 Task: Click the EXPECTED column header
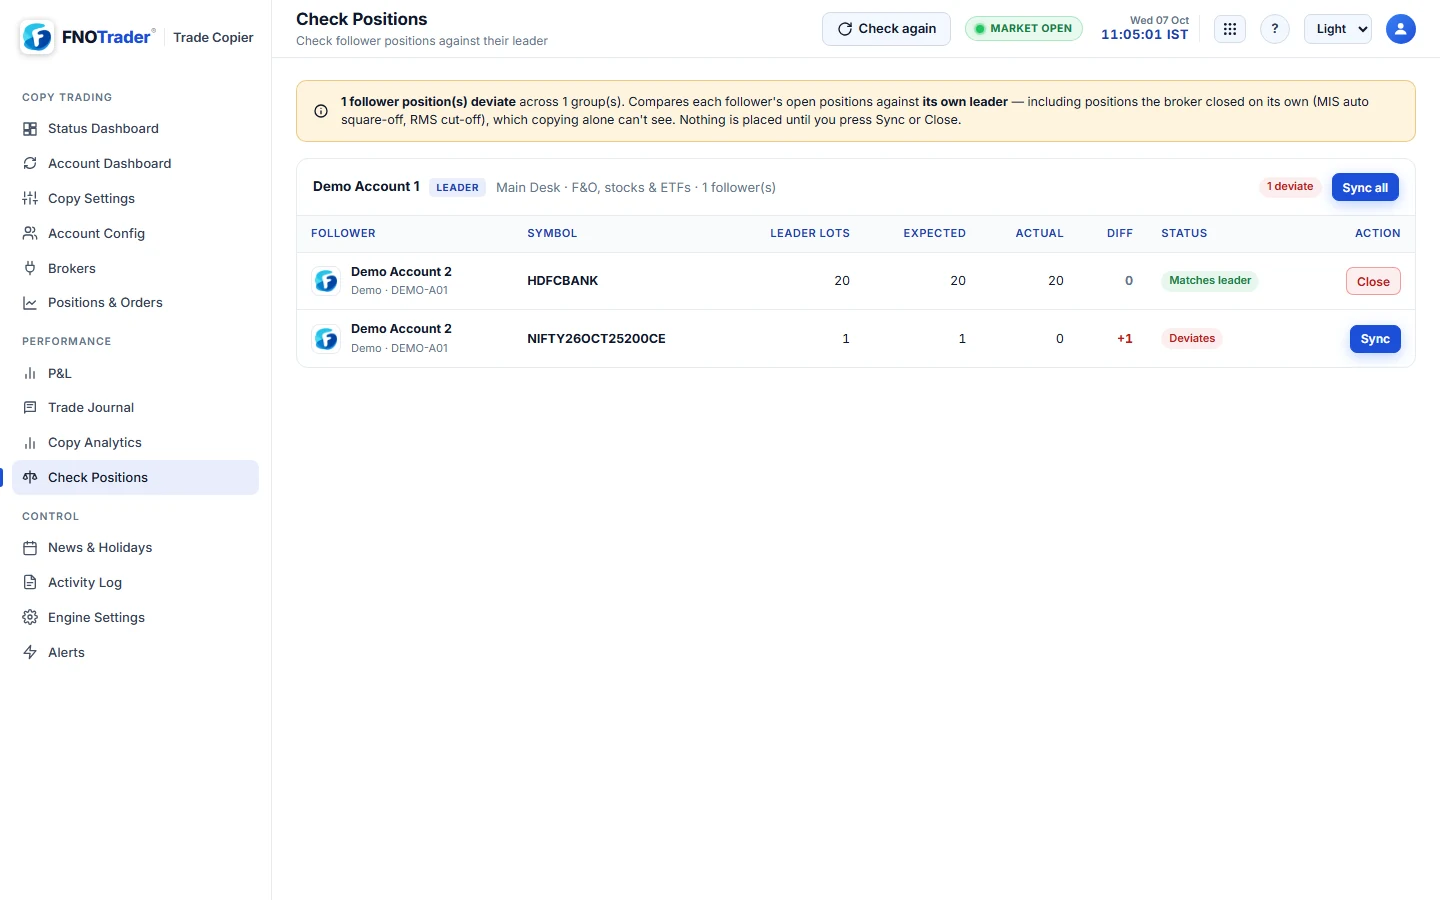click(935, 234)
